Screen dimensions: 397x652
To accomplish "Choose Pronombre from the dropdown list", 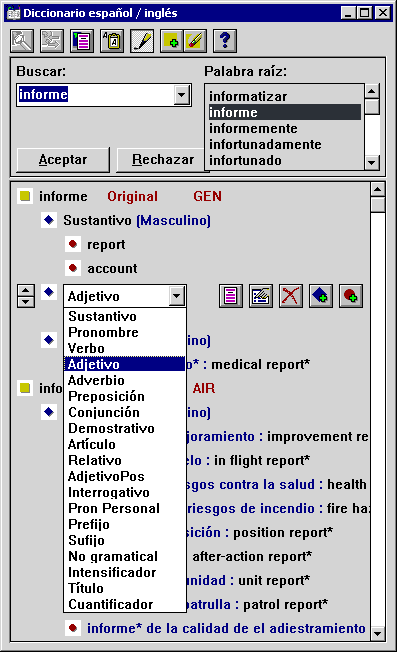I will point(124,332).
